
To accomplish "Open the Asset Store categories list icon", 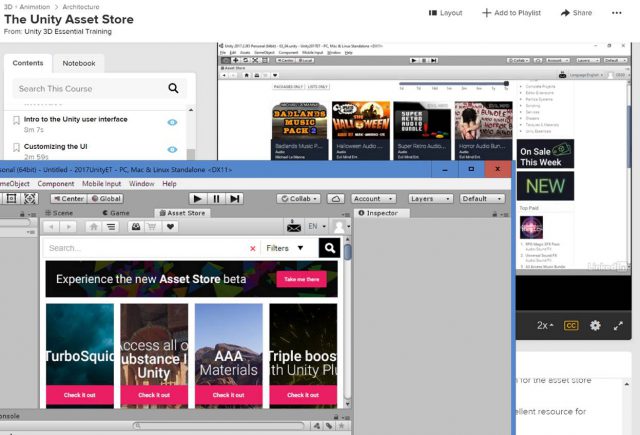I will [x=111, y=226].
